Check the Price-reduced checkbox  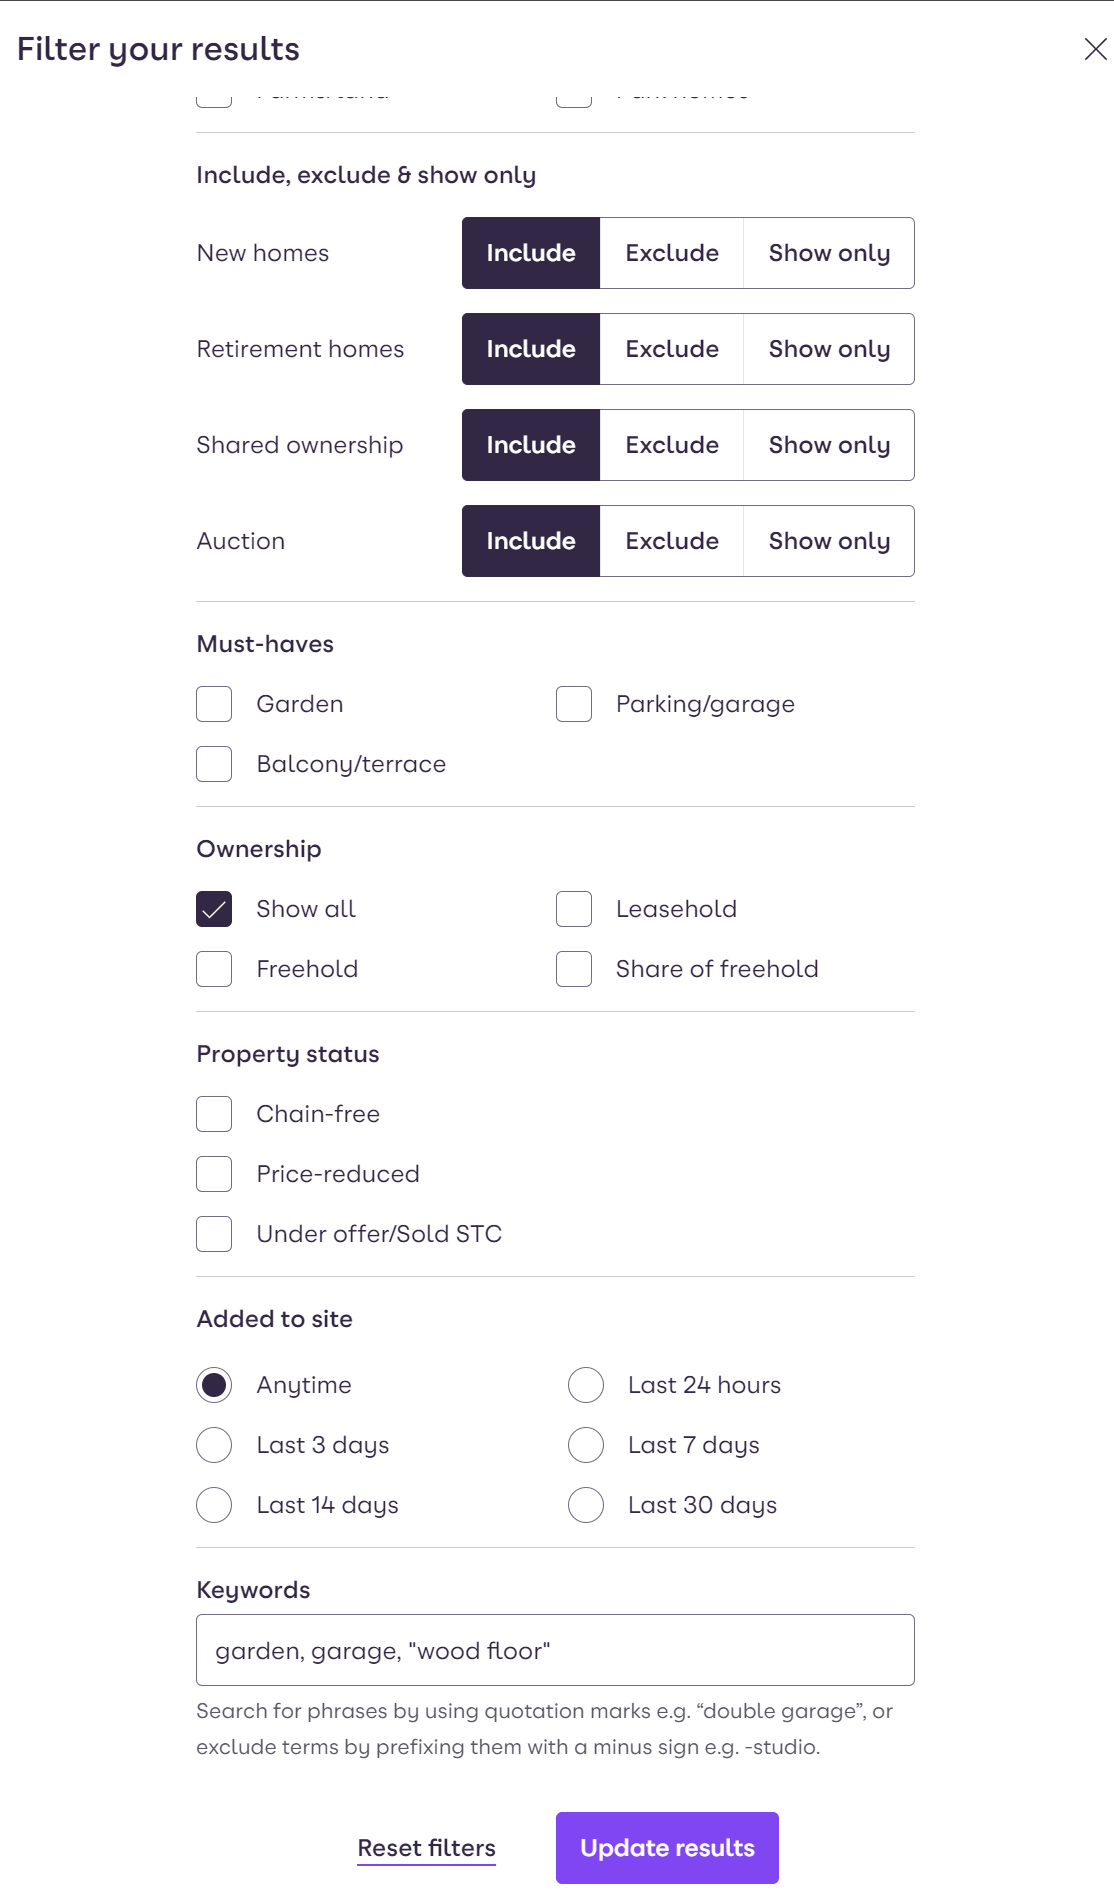[x=214, y=1174]
